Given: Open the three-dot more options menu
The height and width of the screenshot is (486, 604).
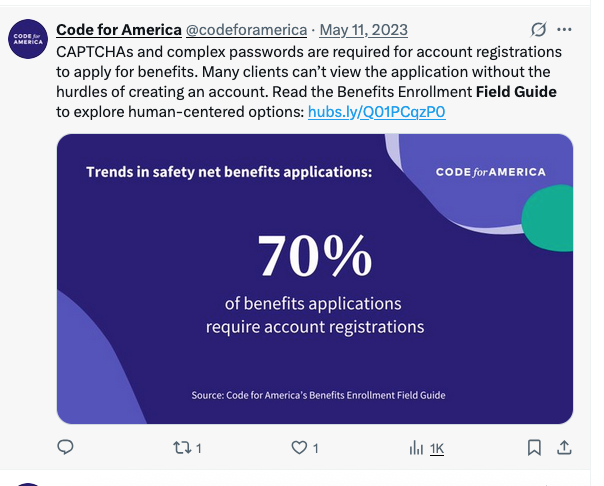Looking at the screenshot, I should pyautogui.click(x=567, y=30).
